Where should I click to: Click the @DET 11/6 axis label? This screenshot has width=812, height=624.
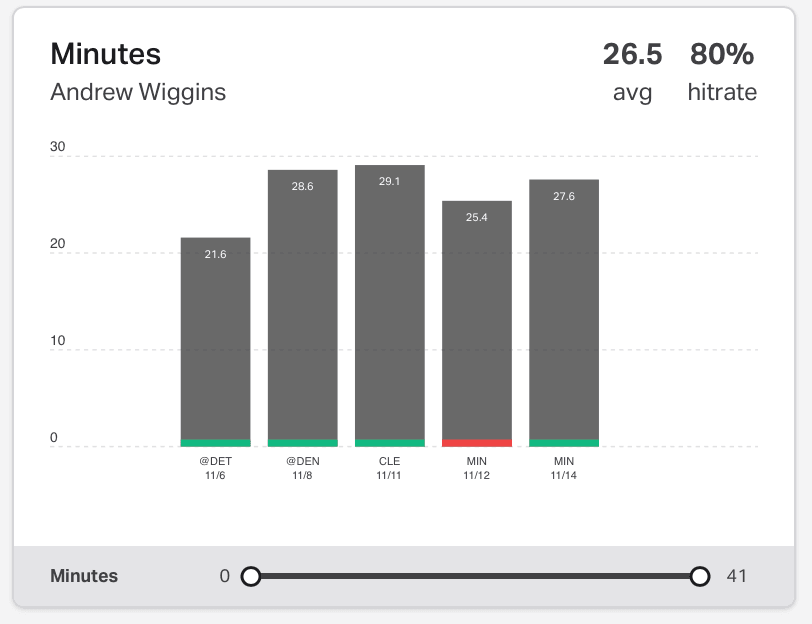pyautogui.click(x=215, y=468)
